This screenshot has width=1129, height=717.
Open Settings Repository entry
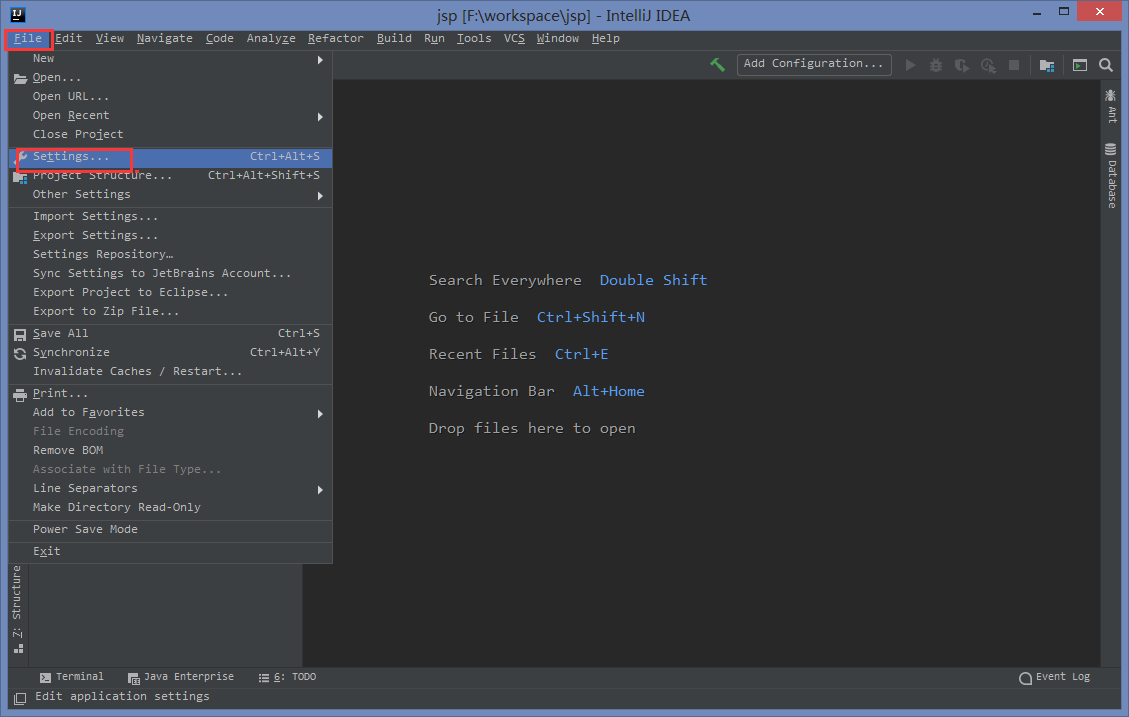click(171, 254)
